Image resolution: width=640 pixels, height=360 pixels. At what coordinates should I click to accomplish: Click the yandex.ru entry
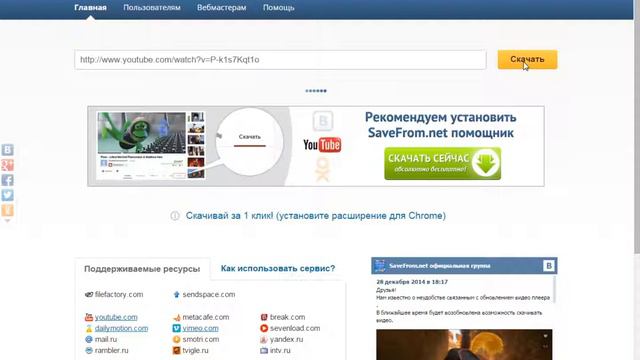coord(287,339)
